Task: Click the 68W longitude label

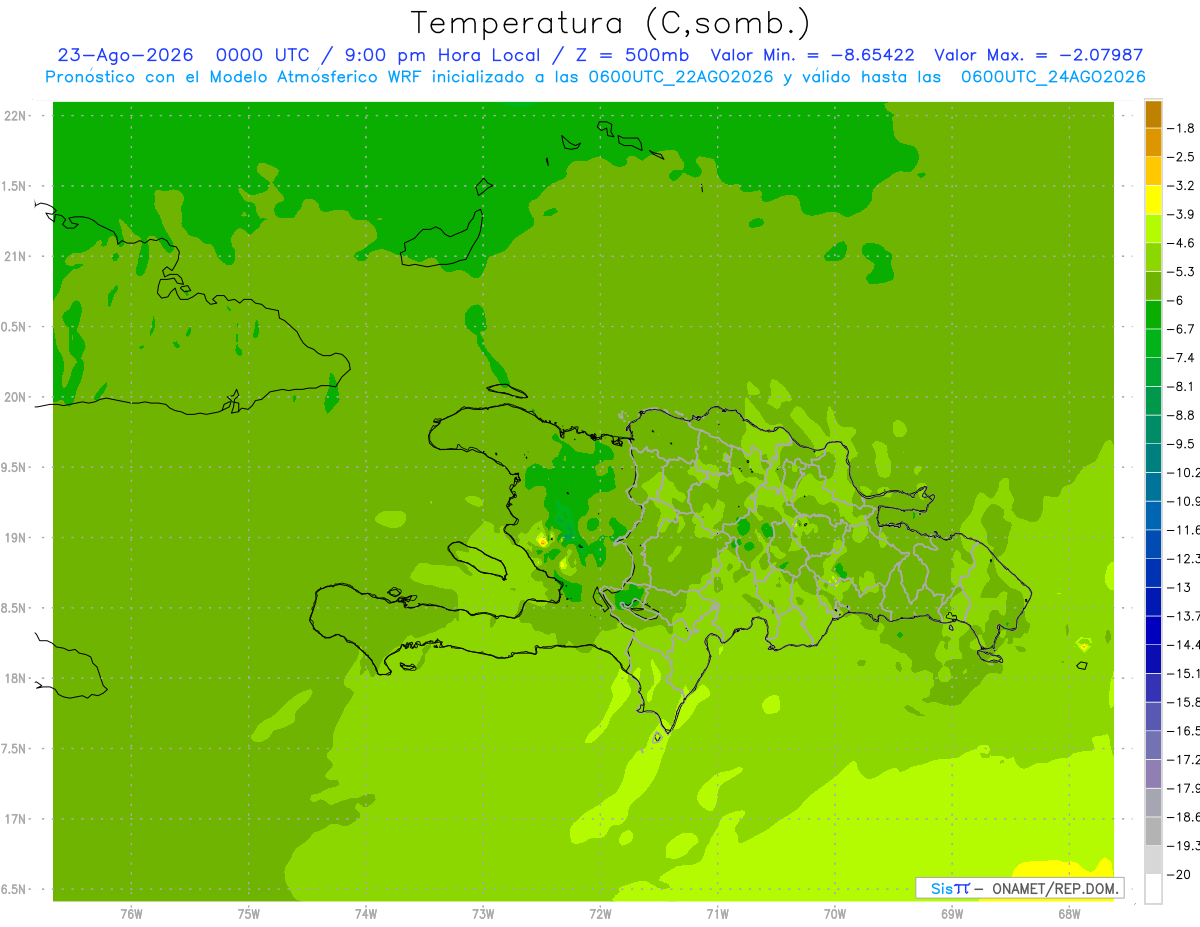Action: tap(1069, 913)
